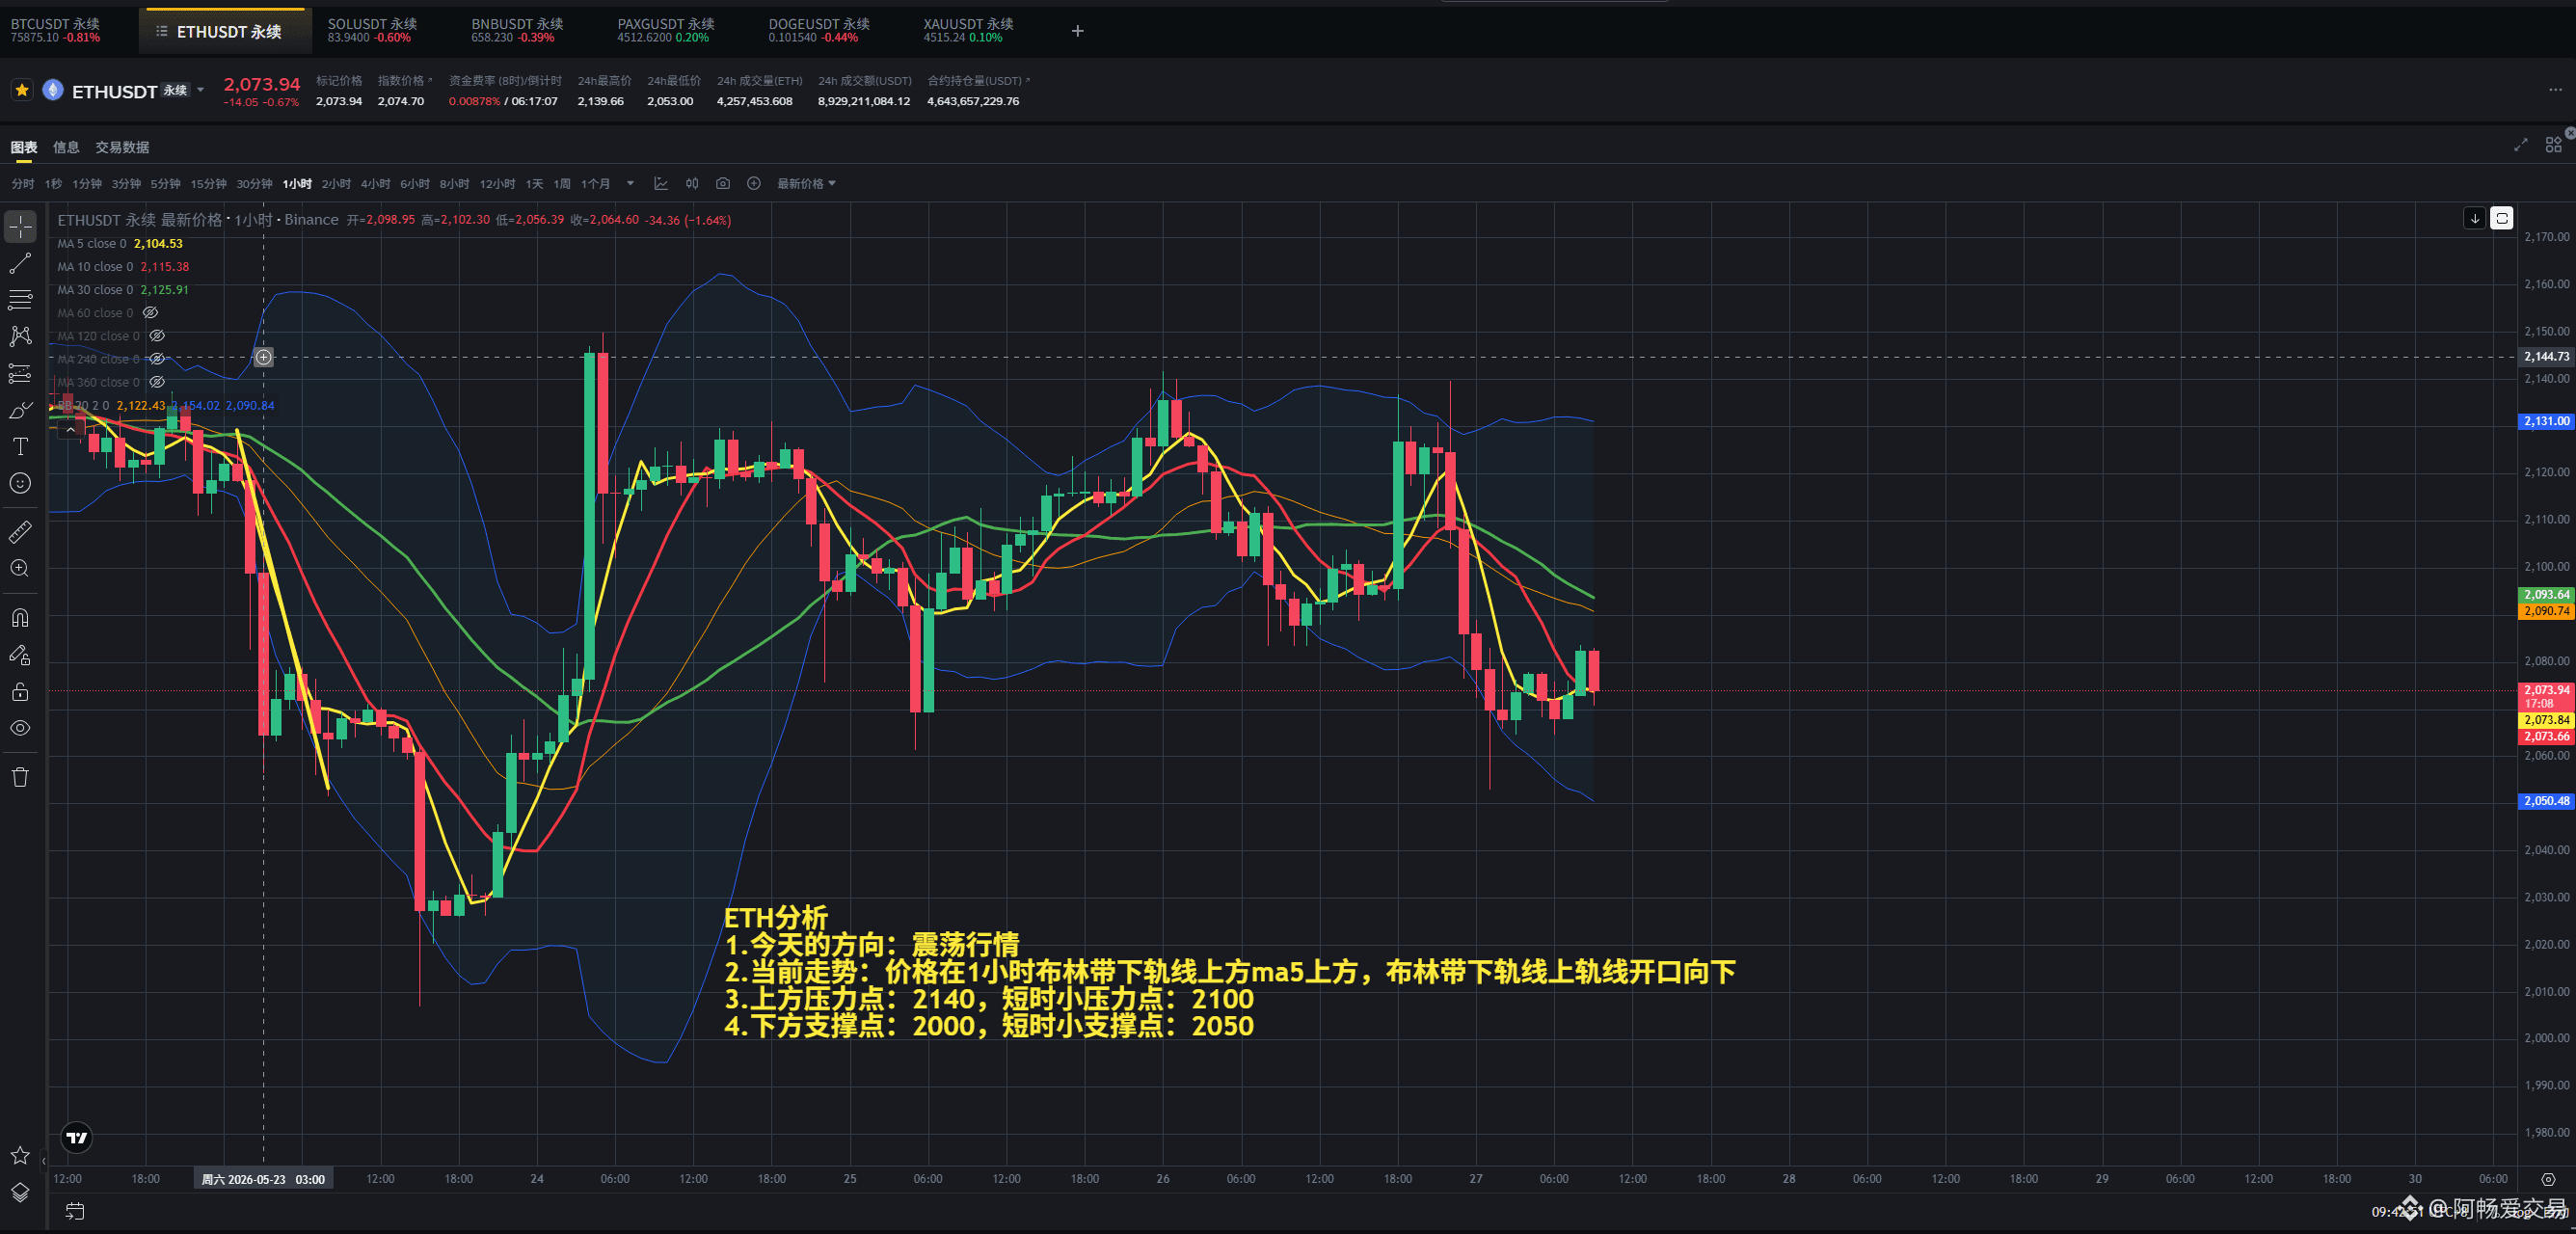2576x1234 pixels.
Task: Open the technical indicators chart icon
Action: 661,184
